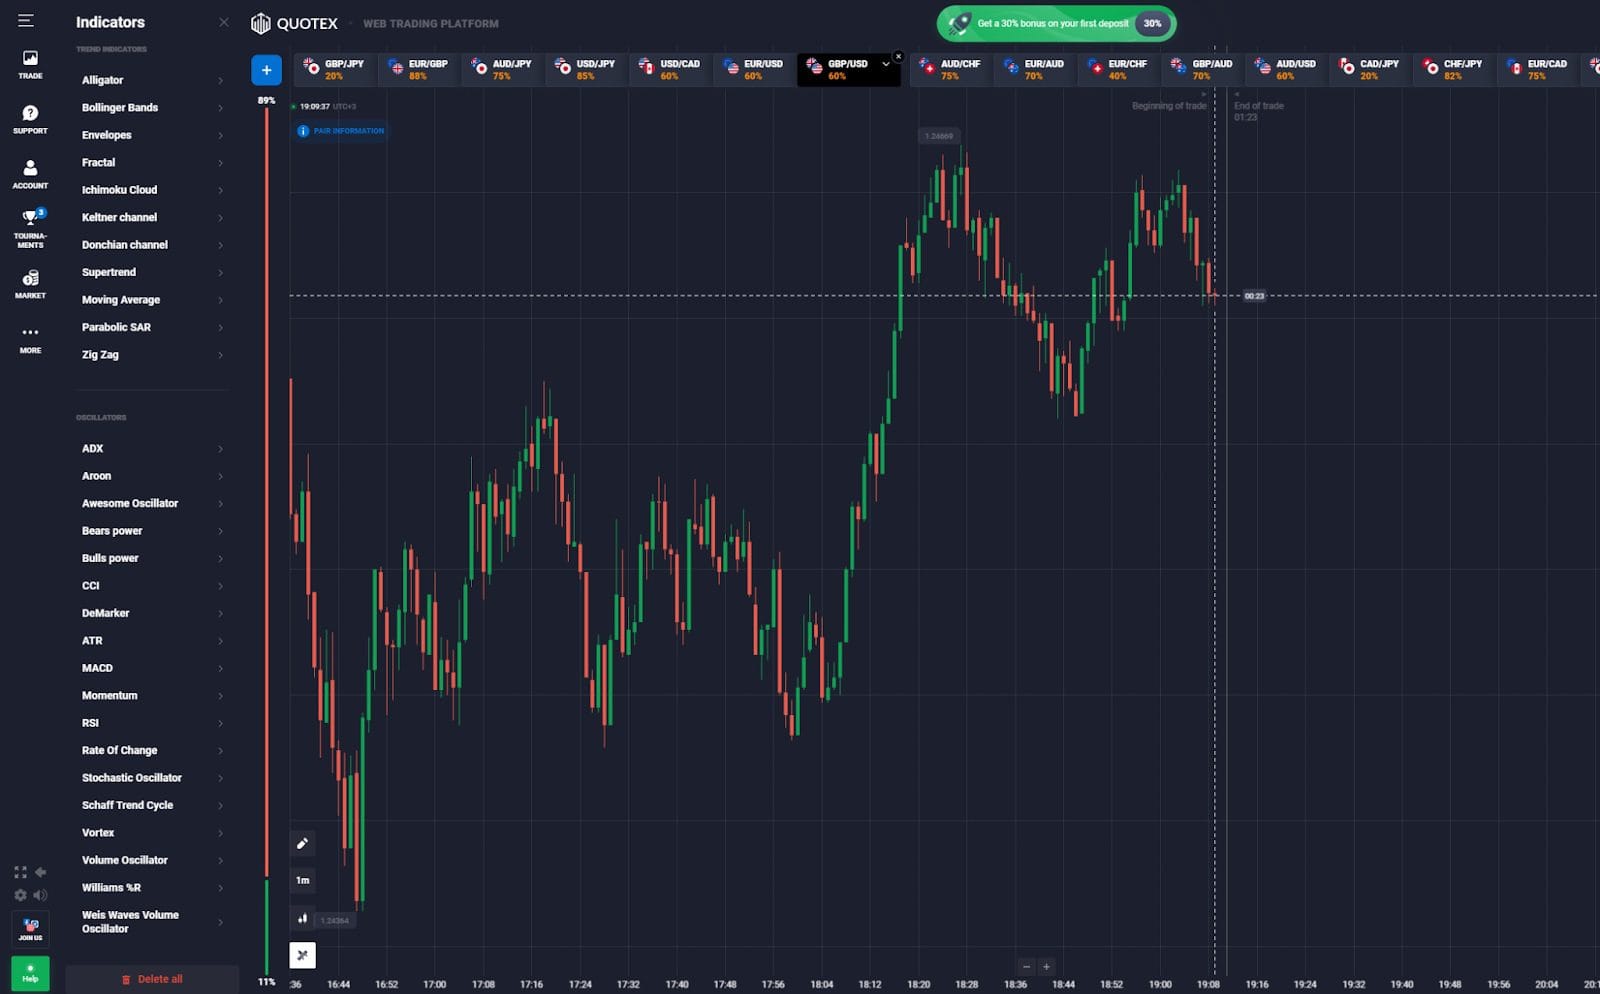Open the hamburger menu at top left

[26, 21]
